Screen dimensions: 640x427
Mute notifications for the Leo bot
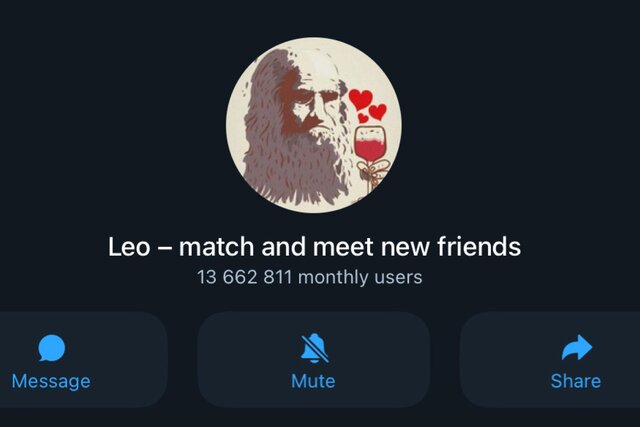point(313,360)
